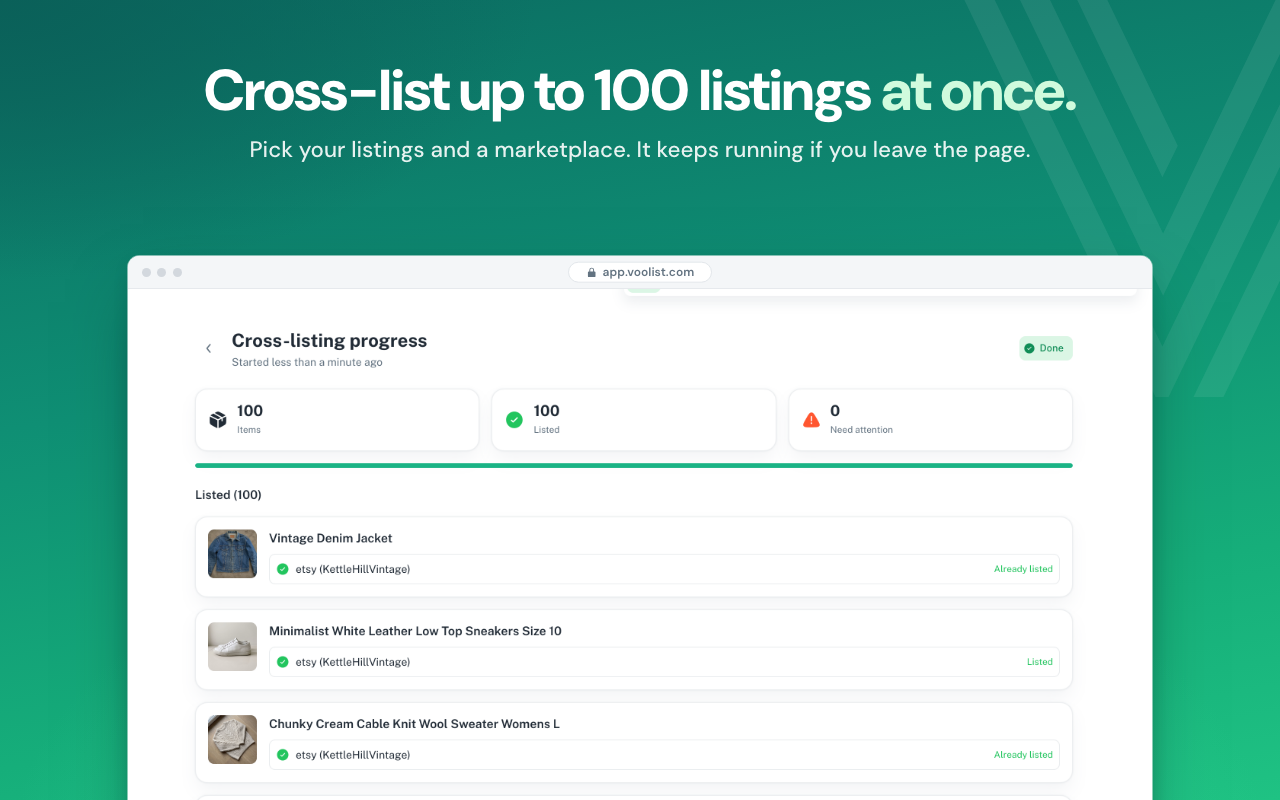Click etsy (KettleHillVintage) under Cable Knit Sweater
The width and height of the screenshot is (1280, 800).
point(353,755)
